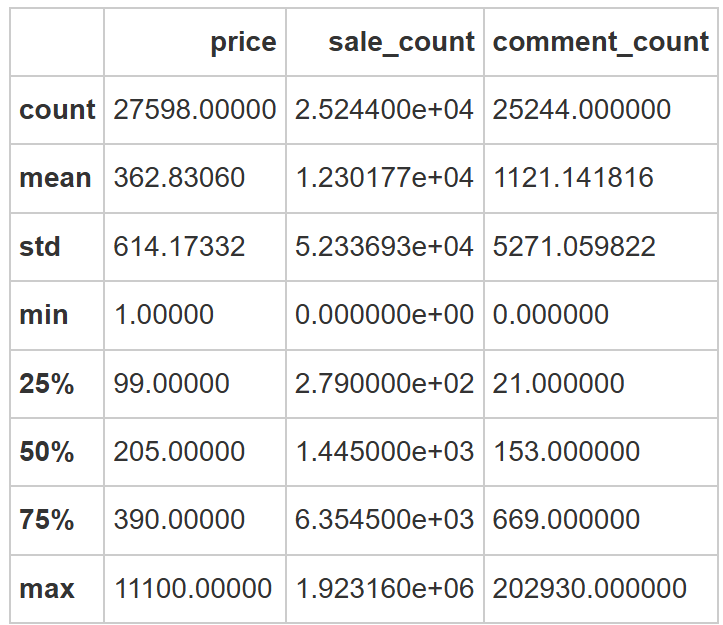
Task: Click the 25% row label
Action: coord(47,383)
